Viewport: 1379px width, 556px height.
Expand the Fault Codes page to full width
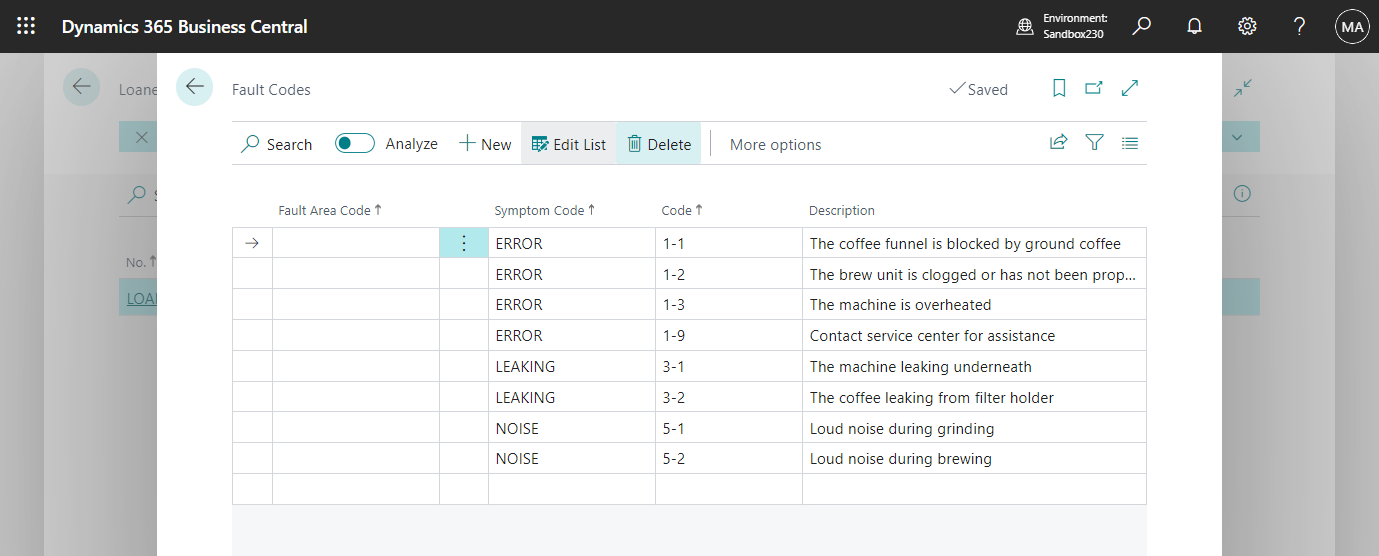coord(1130,88)
